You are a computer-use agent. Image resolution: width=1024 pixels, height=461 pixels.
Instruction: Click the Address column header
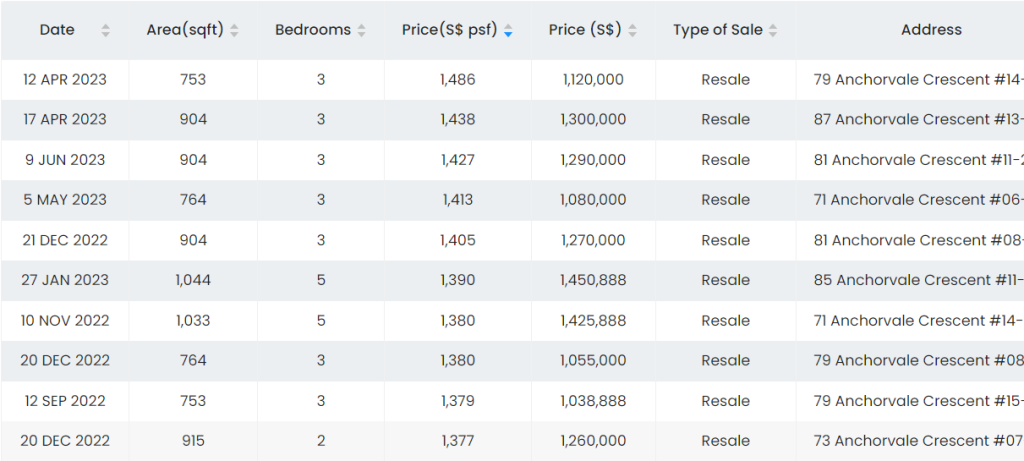(x=931, y=30)
